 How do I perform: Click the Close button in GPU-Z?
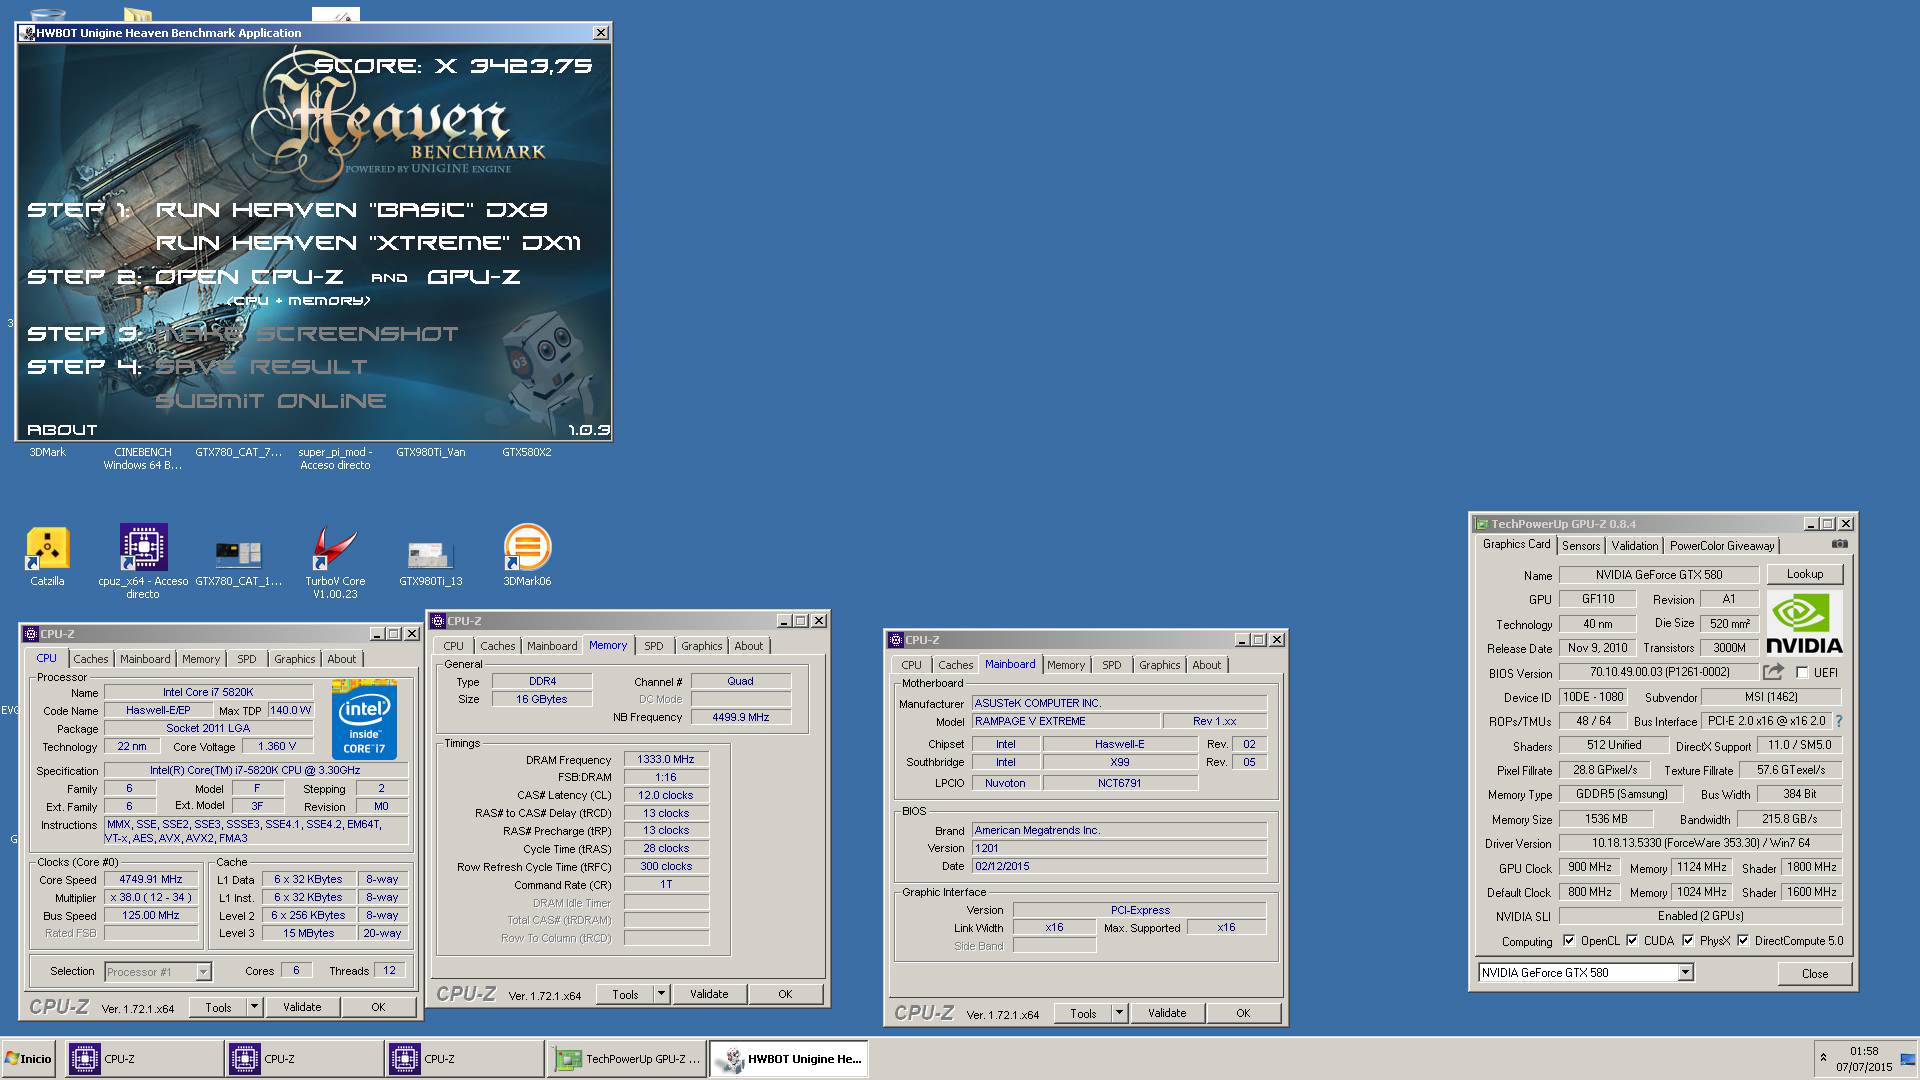[x=1814, y=973]
